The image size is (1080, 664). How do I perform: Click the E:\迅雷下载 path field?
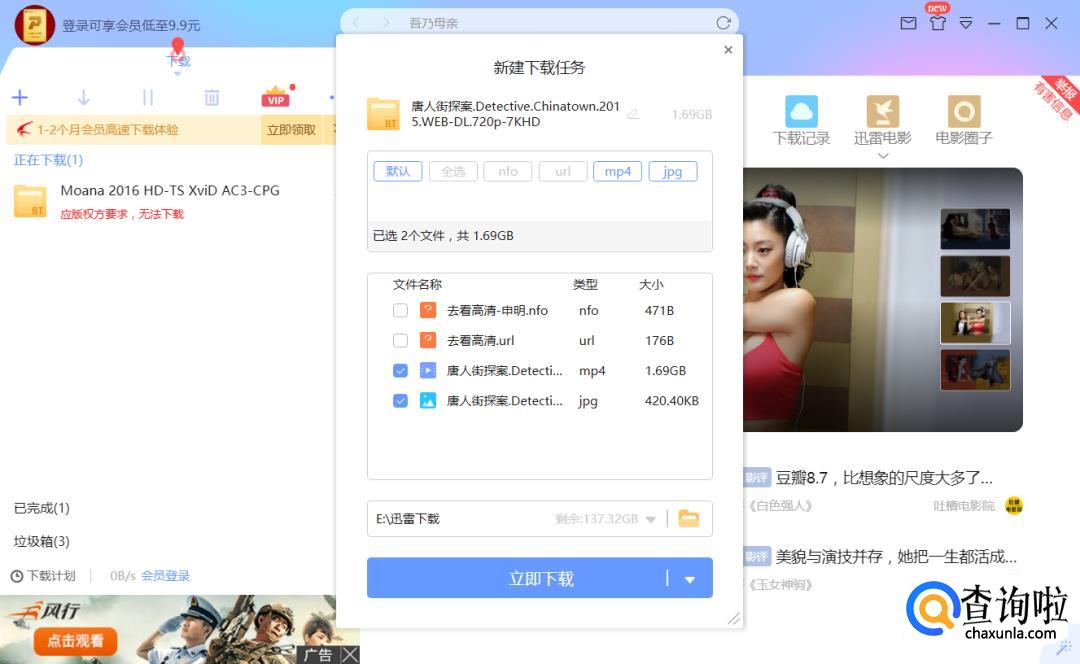coord(539,519)
